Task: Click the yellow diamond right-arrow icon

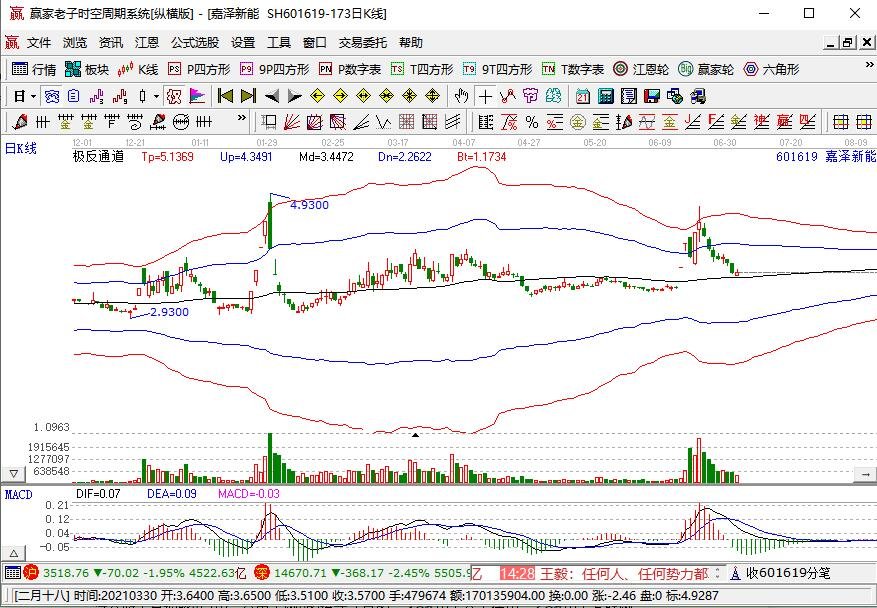Action: [340, 96]
